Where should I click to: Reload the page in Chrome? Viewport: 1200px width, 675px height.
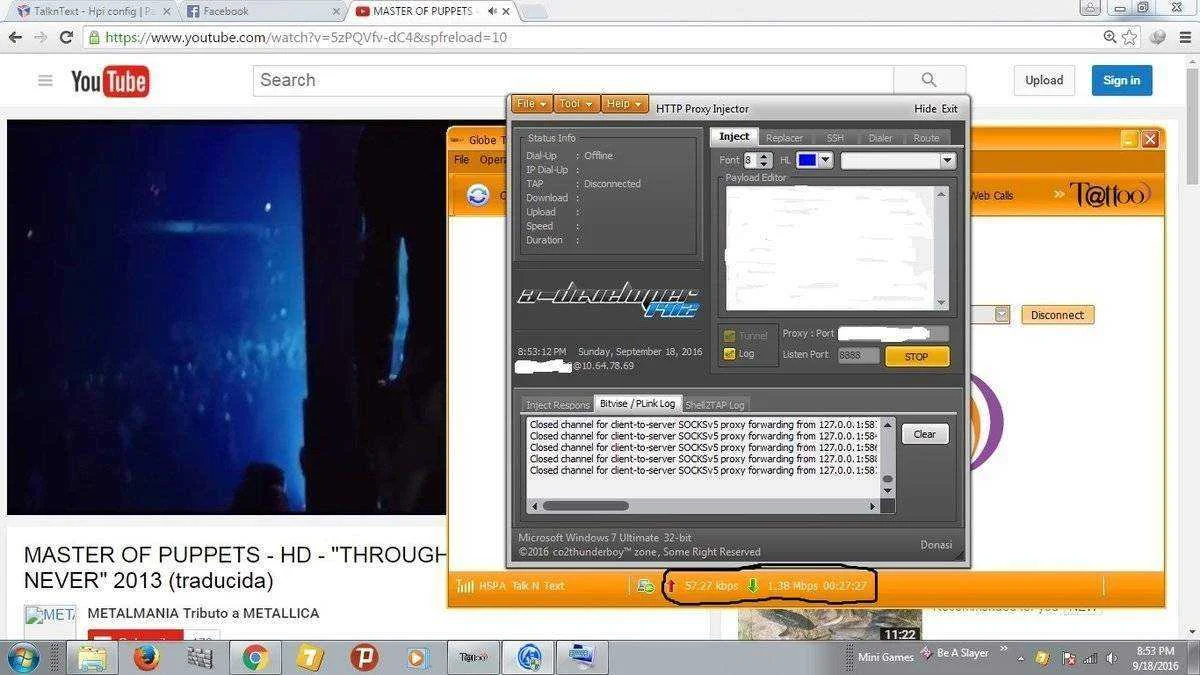66,37
